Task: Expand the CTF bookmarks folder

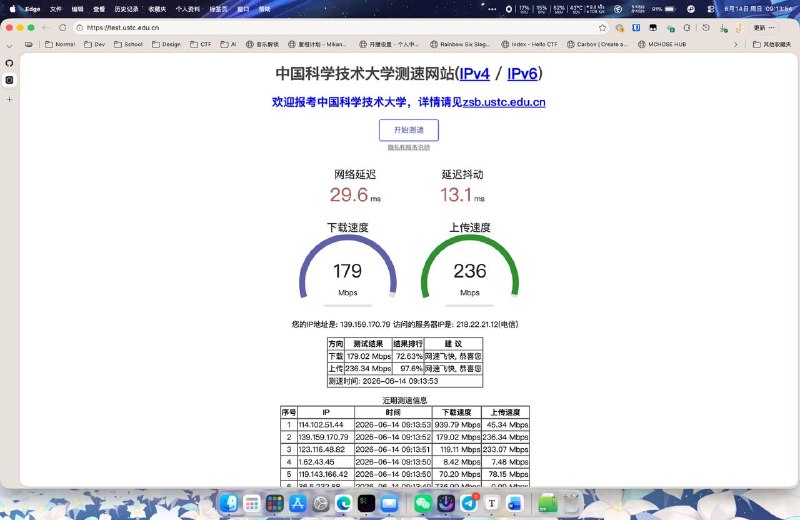Action: coord(201,44)
